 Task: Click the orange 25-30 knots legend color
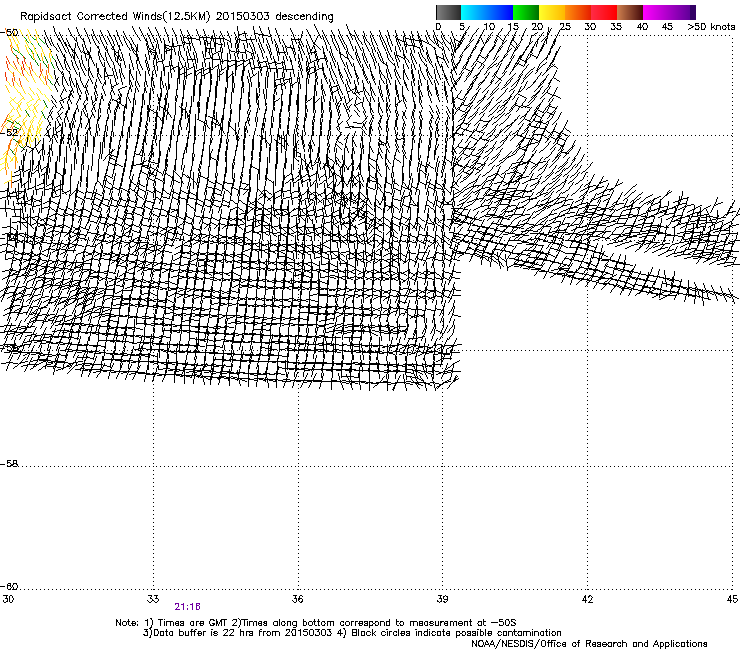pyautogui.click(x=578, y=12)
